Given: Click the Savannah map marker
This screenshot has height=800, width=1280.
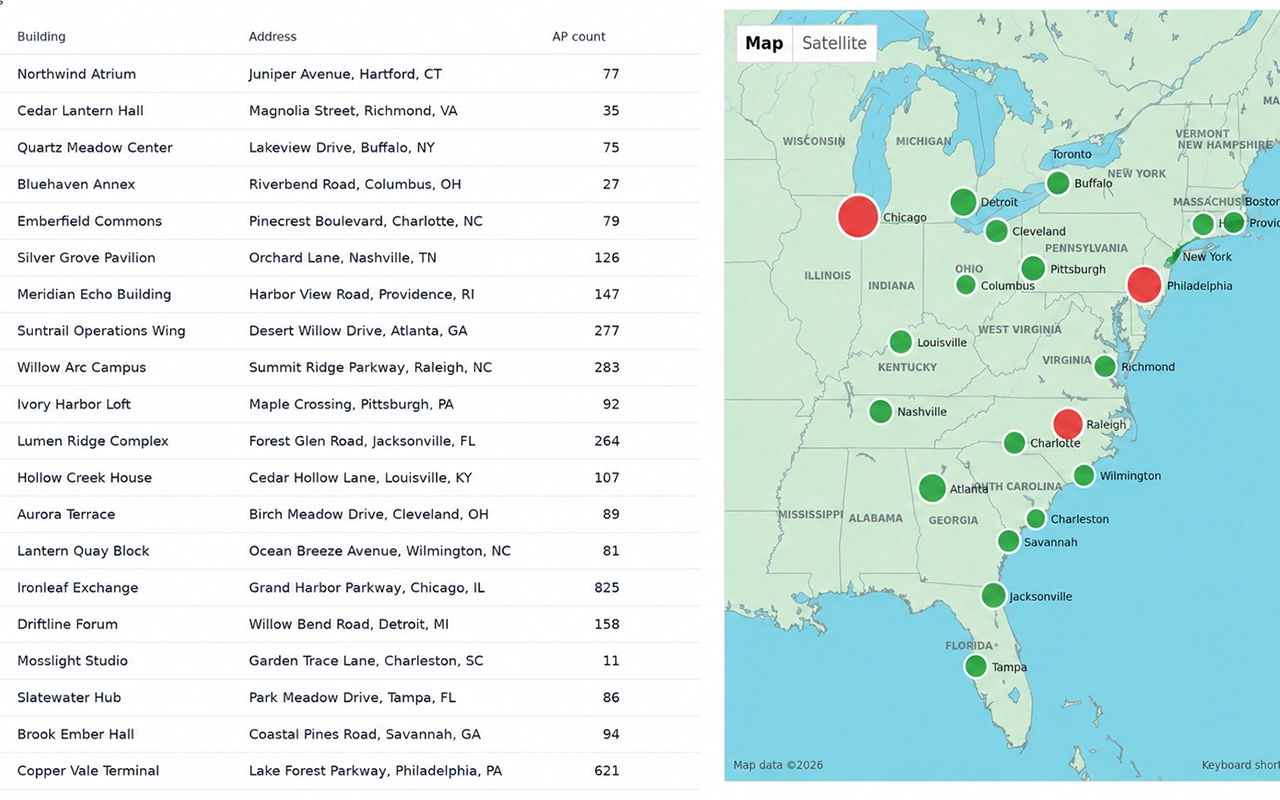Looking at the screenshot, I should coord(1009,541).
